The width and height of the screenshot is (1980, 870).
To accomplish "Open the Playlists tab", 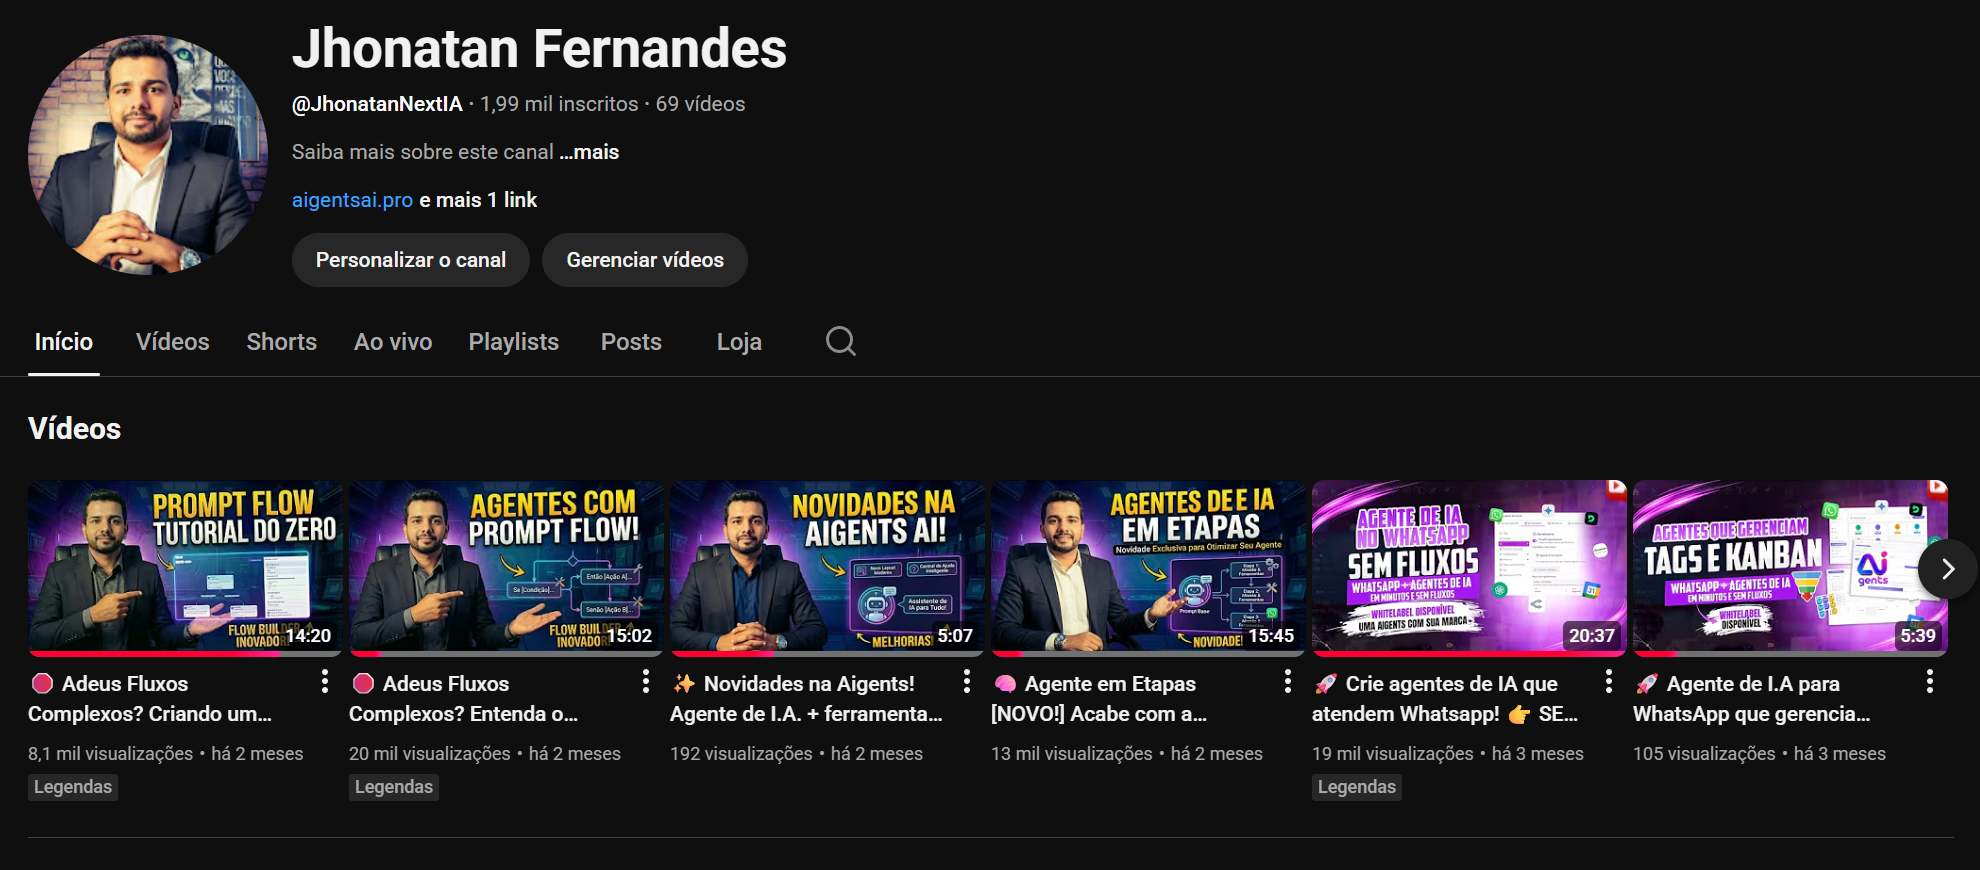I will [514, 342].
